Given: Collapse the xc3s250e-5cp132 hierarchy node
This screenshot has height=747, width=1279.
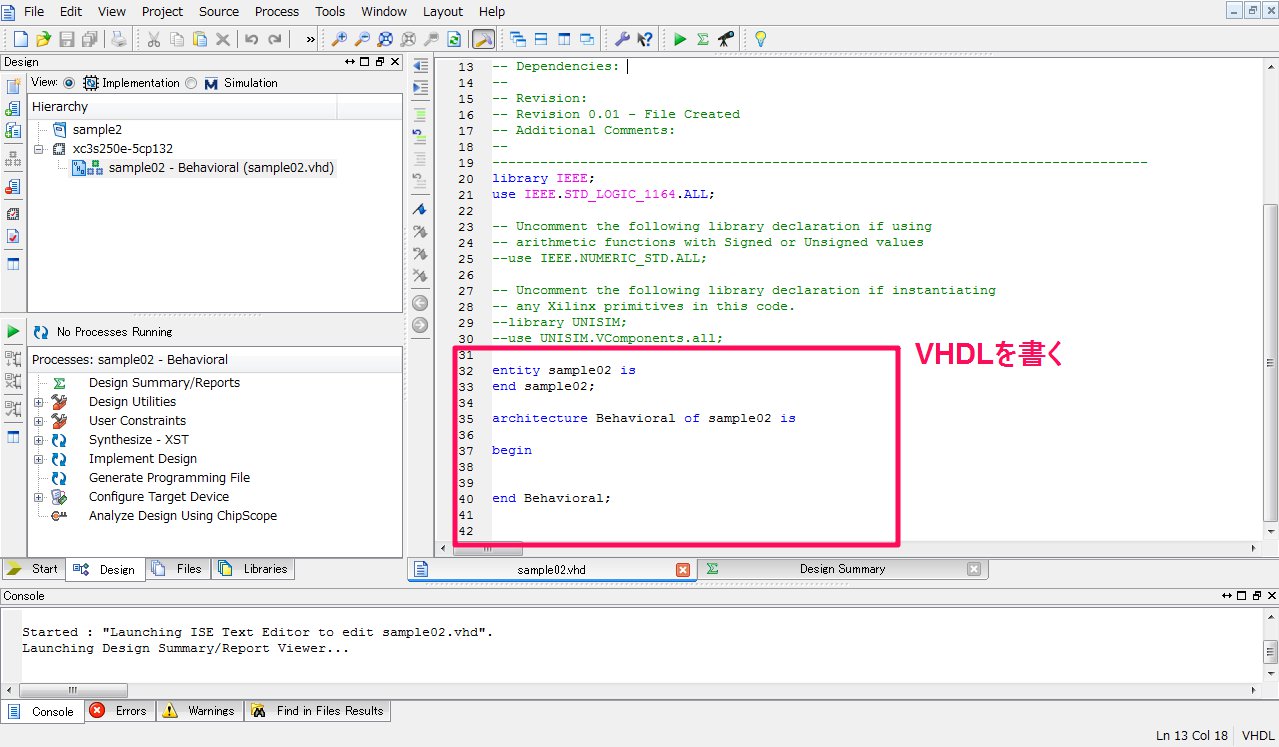Looking at the screenshot, I should pos(39,149).
